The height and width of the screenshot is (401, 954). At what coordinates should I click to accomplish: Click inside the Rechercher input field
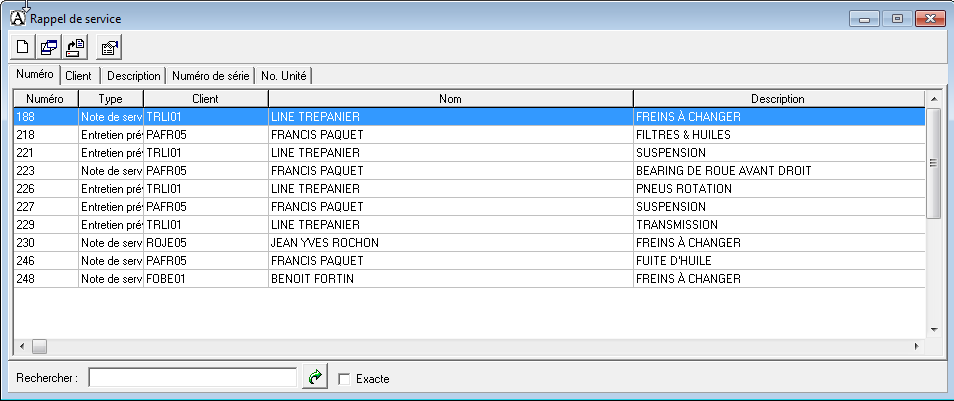point(192,377)
